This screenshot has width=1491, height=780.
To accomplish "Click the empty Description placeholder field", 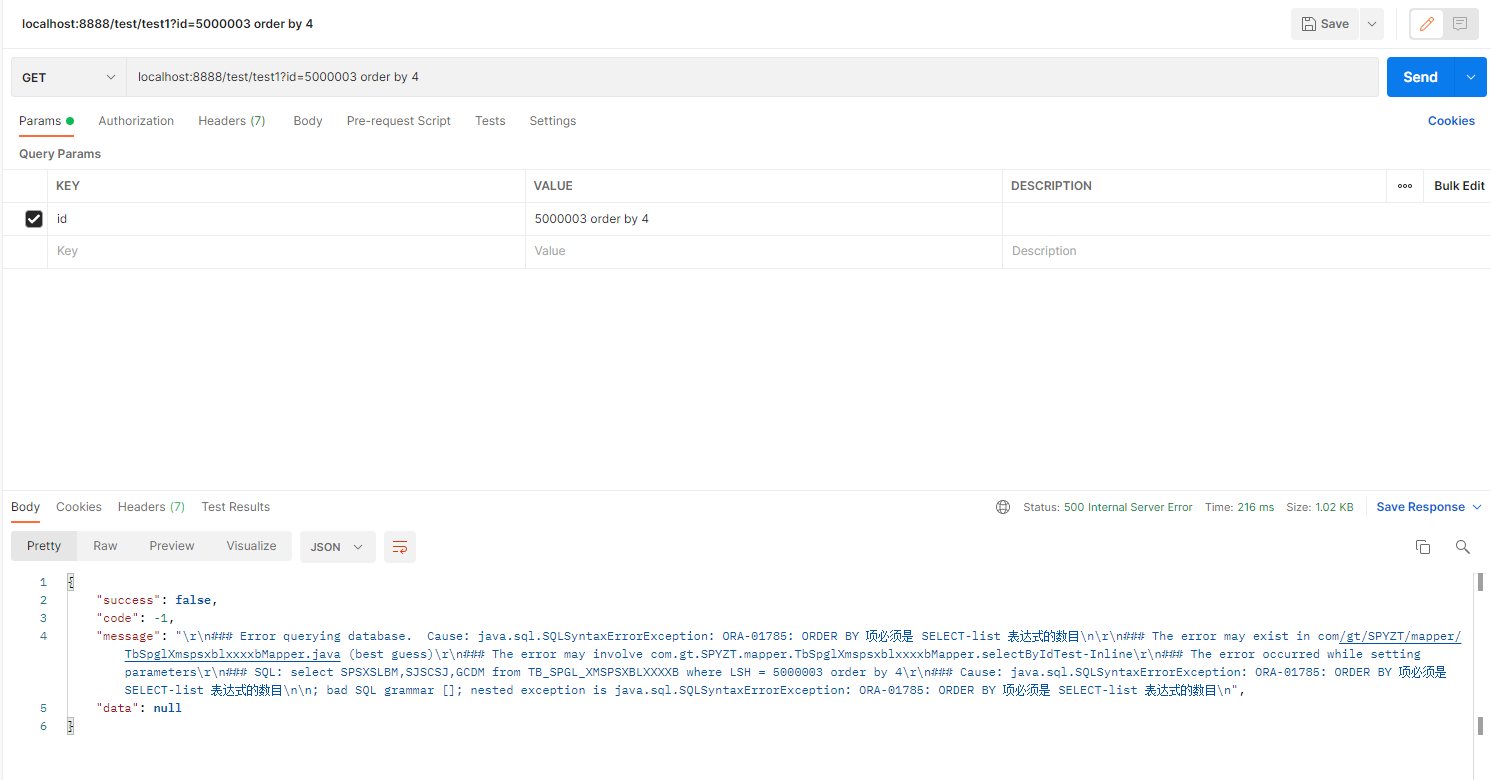I will pos(1246,251).
